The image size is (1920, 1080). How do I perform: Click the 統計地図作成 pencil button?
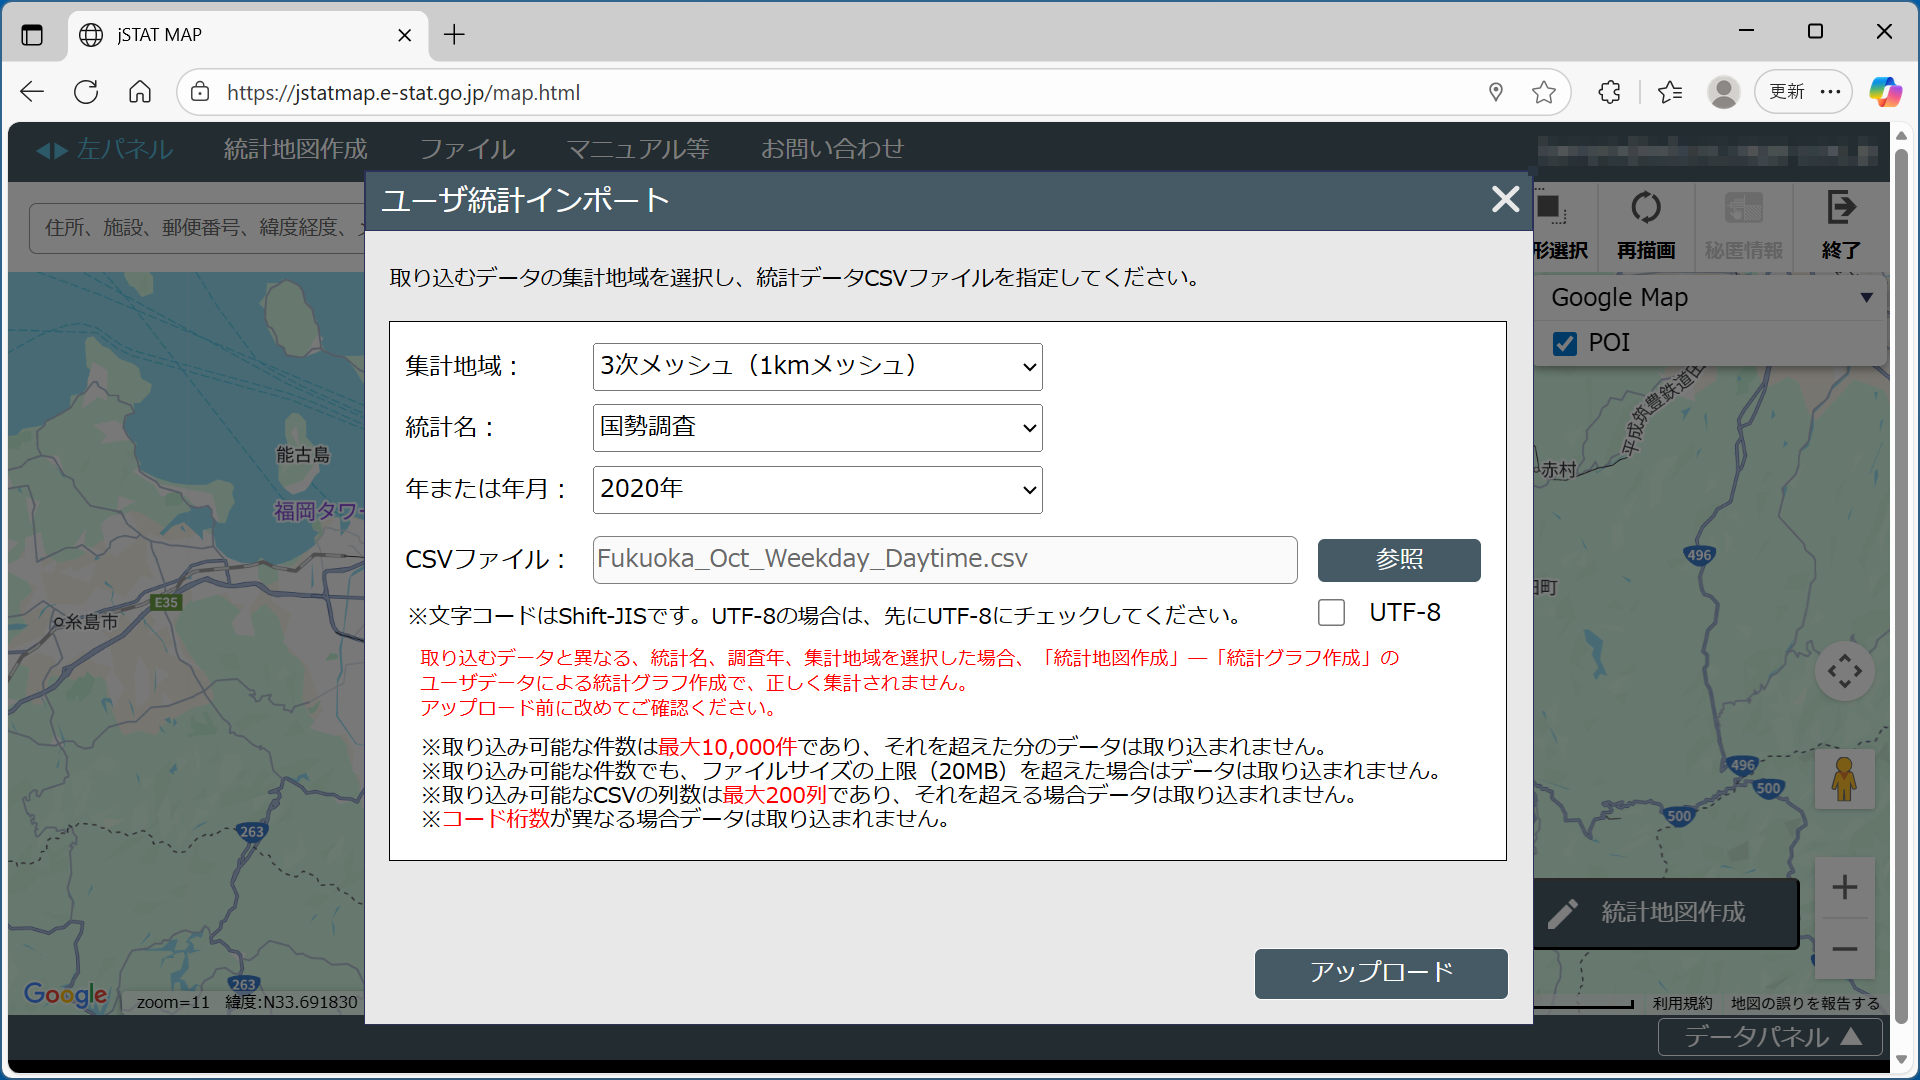point(1666,912)
